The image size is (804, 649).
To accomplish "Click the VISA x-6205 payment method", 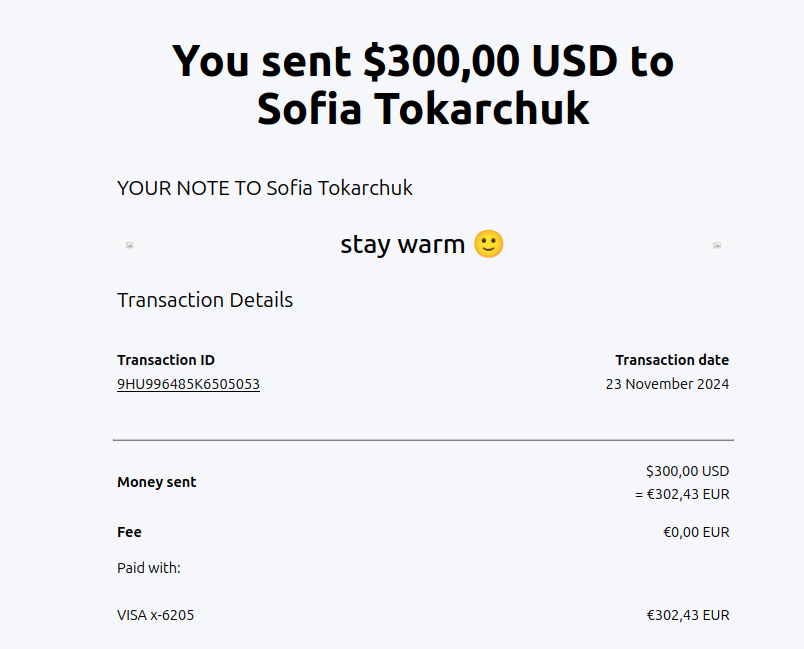I will point(156,615).
